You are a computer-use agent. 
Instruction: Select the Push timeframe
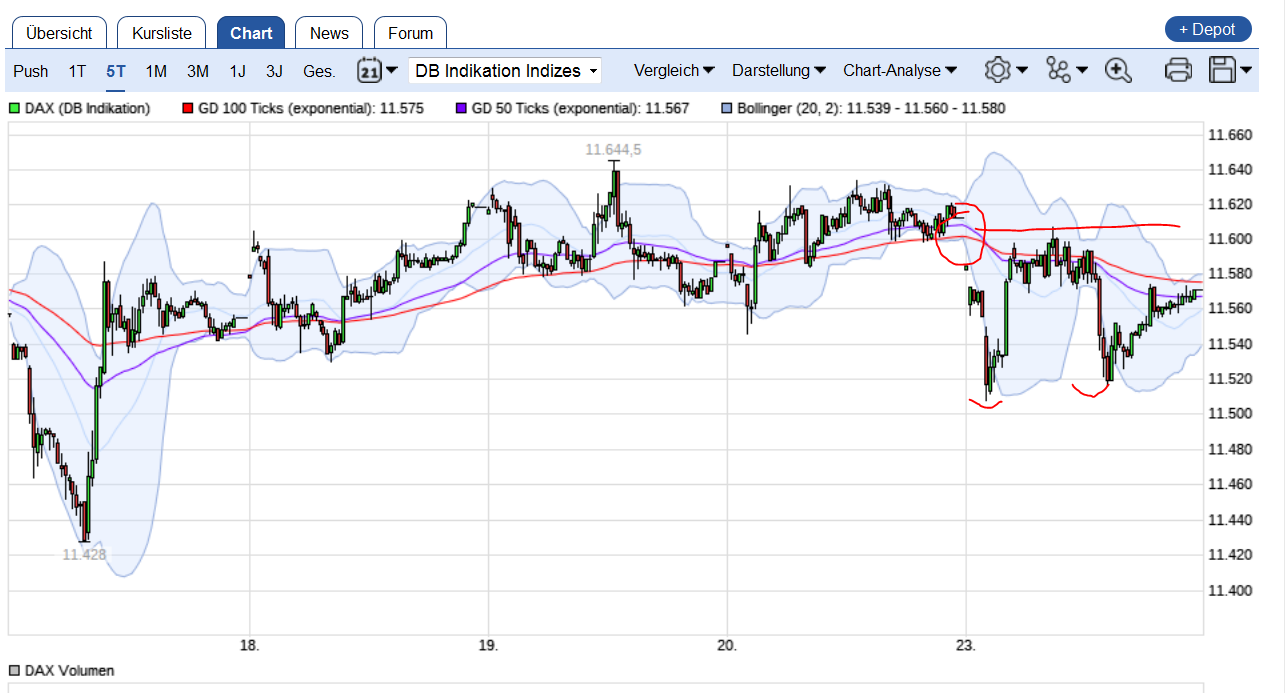pyautogui.click(x=31, y=71)
